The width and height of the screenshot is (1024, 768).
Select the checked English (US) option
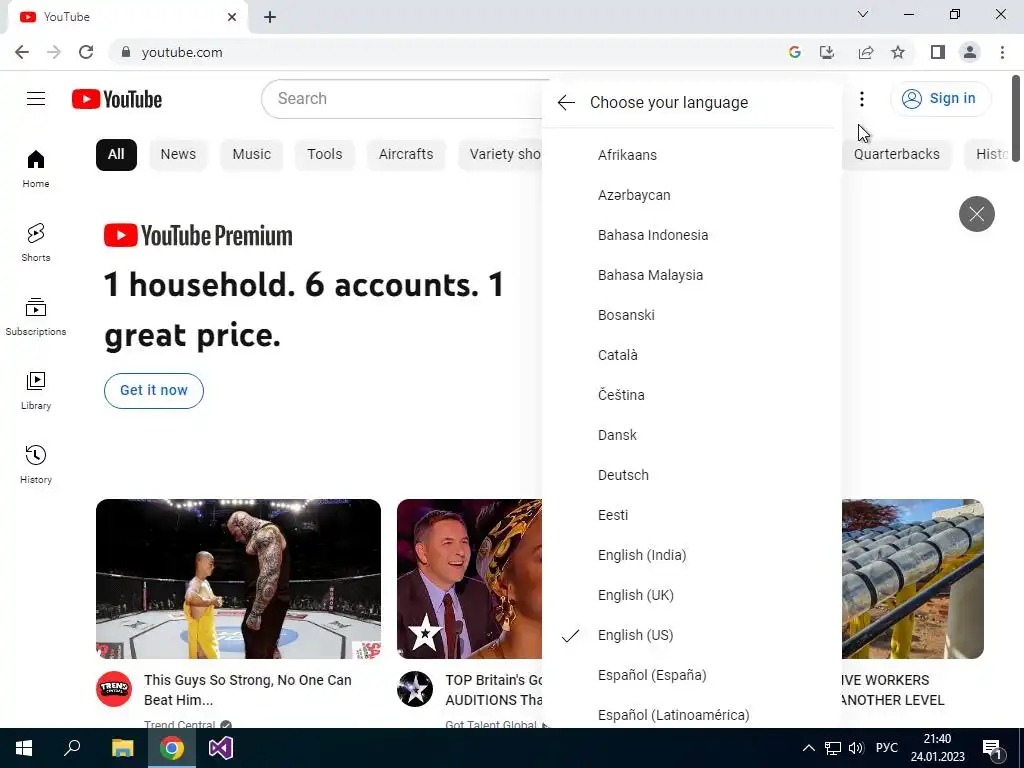point(692,635)
